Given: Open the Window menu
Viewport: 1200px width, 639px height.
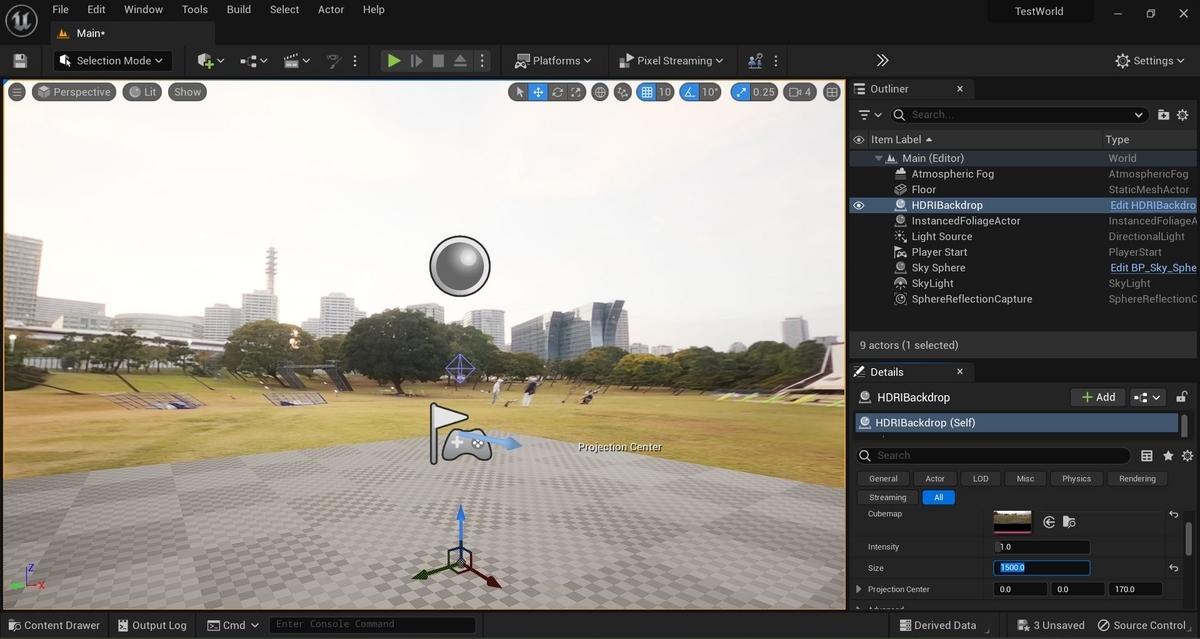Looking at the screenshot, I should point(144,9).
